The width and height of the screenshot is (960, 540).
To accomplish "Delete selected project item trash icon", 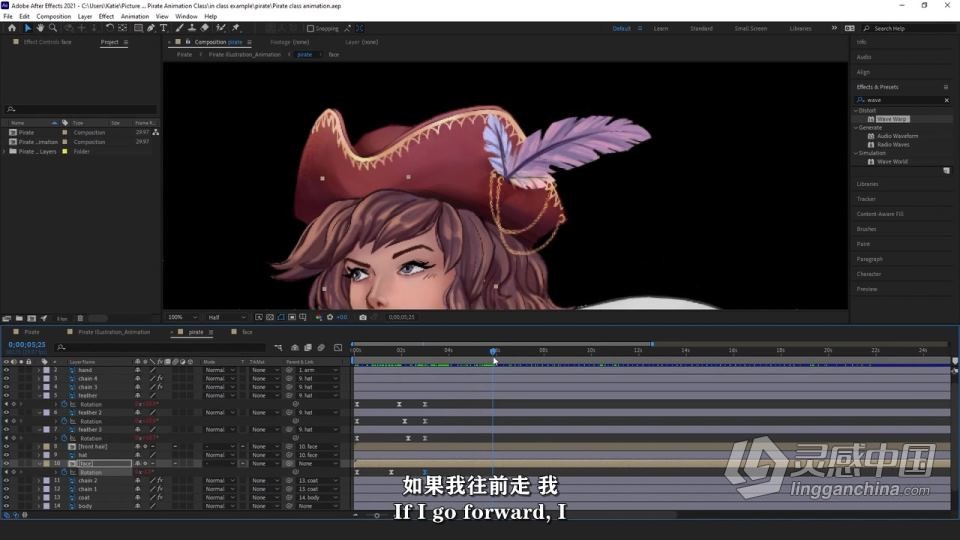I will 80,318.
